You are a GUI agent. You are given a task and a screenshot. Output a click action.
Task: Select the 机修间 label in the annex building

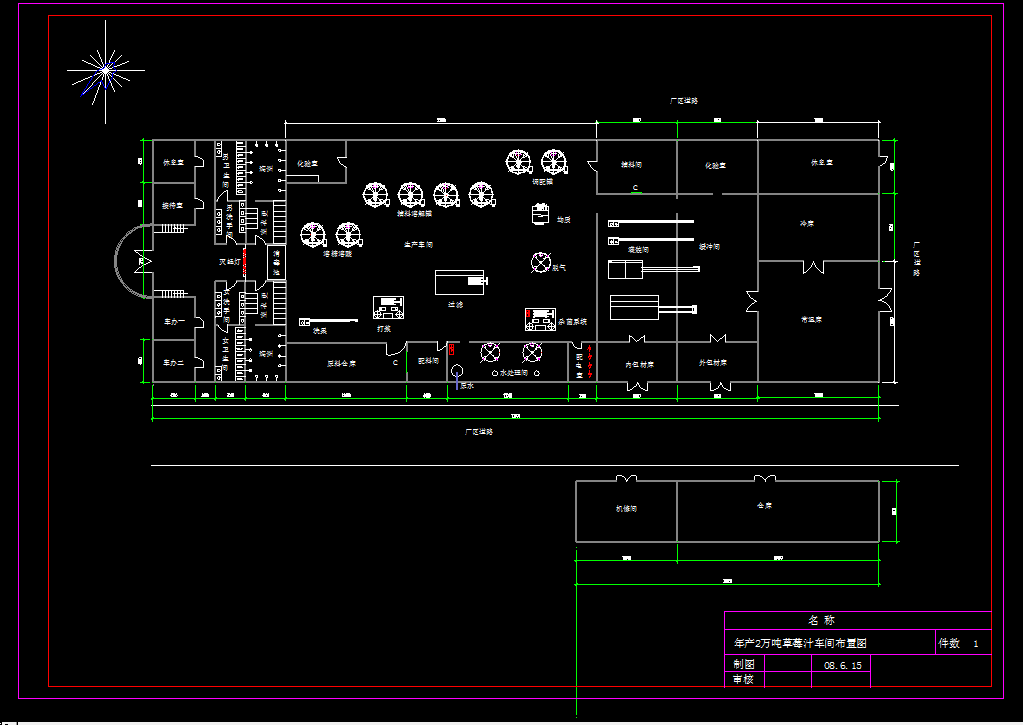pyautogui.click(x=626, y=508)
